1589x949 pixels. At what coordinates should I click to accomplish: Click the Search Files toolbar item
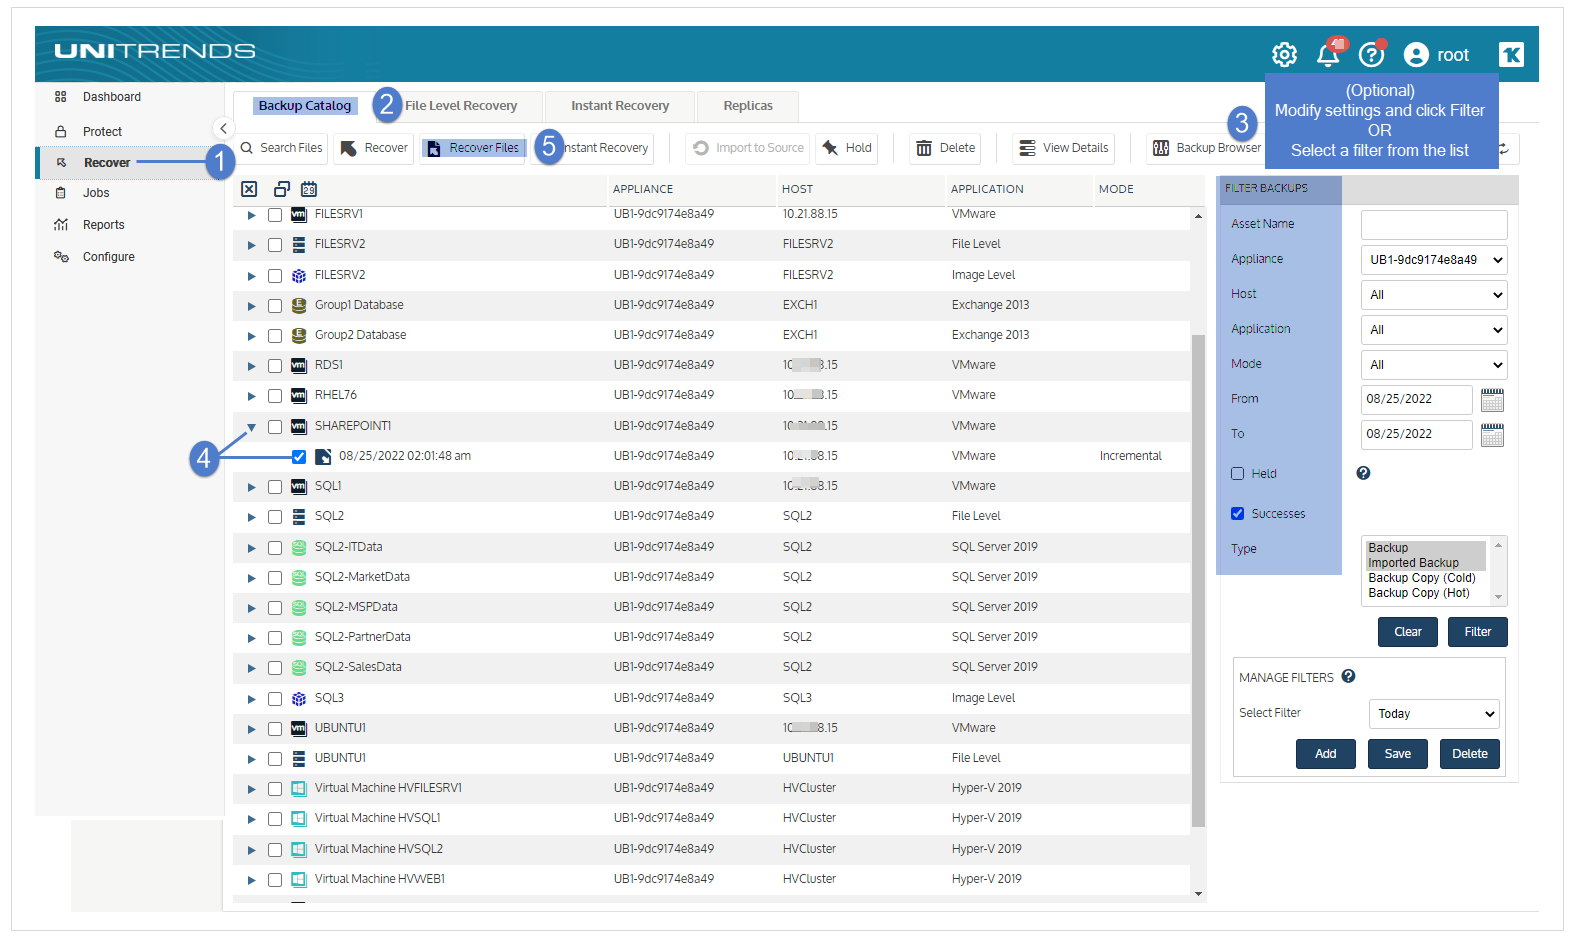[x=282, y=148]
